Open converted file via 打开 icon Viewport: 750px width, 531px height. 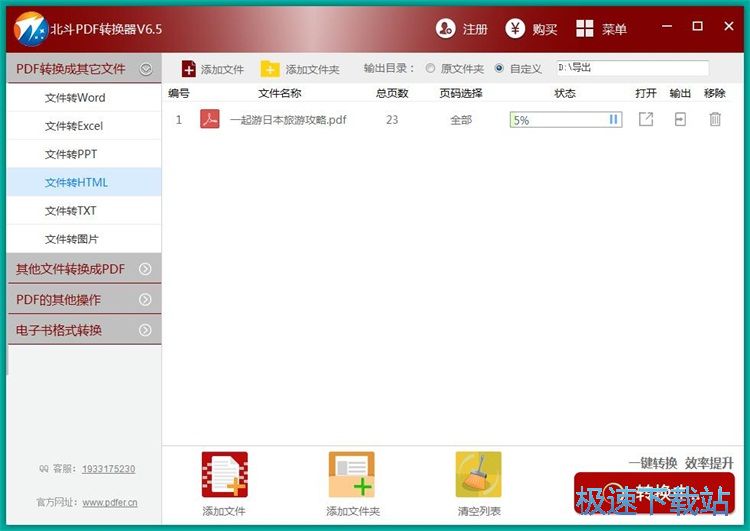point(646,119)
